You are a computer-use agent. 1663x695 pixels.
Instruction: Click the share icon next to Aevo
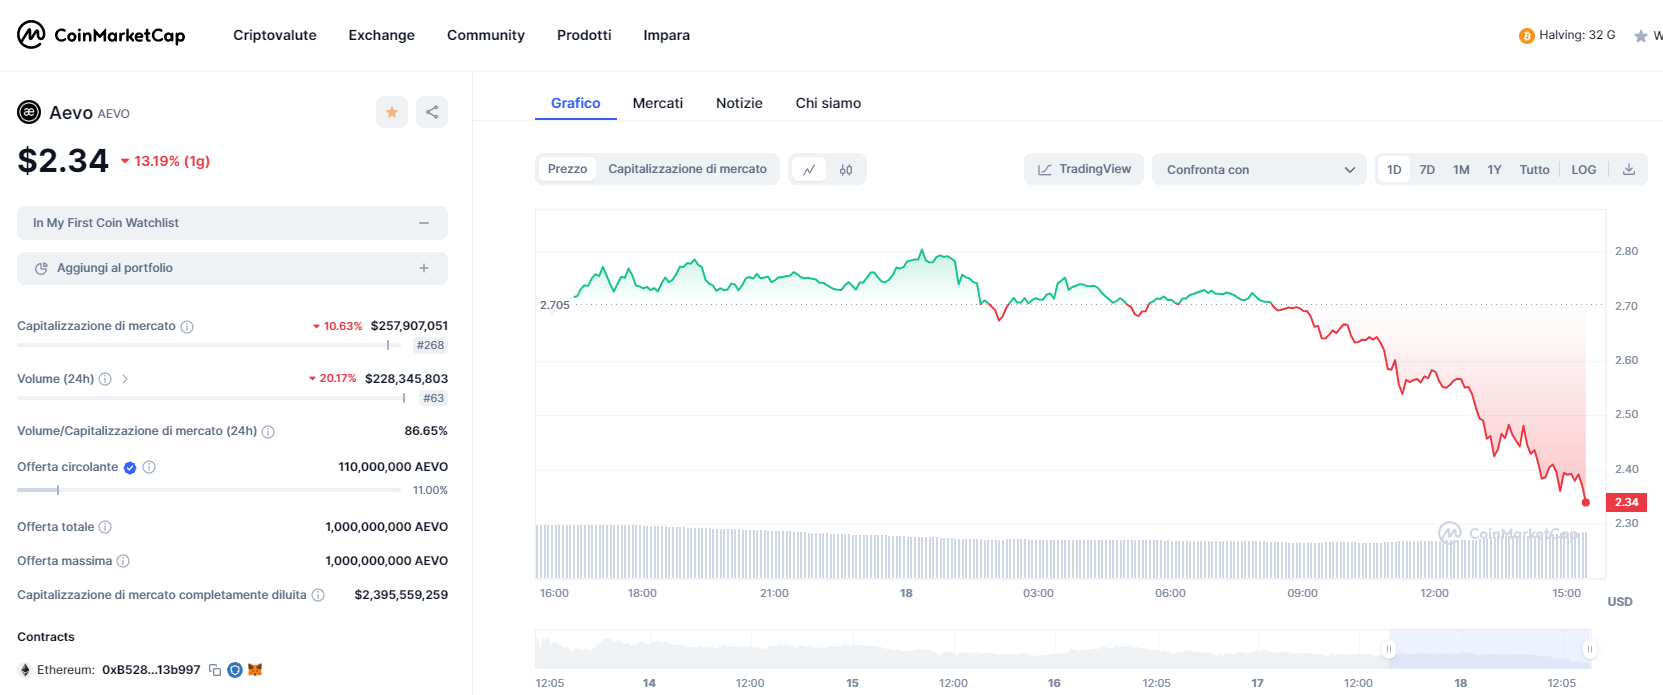point(432,112)
